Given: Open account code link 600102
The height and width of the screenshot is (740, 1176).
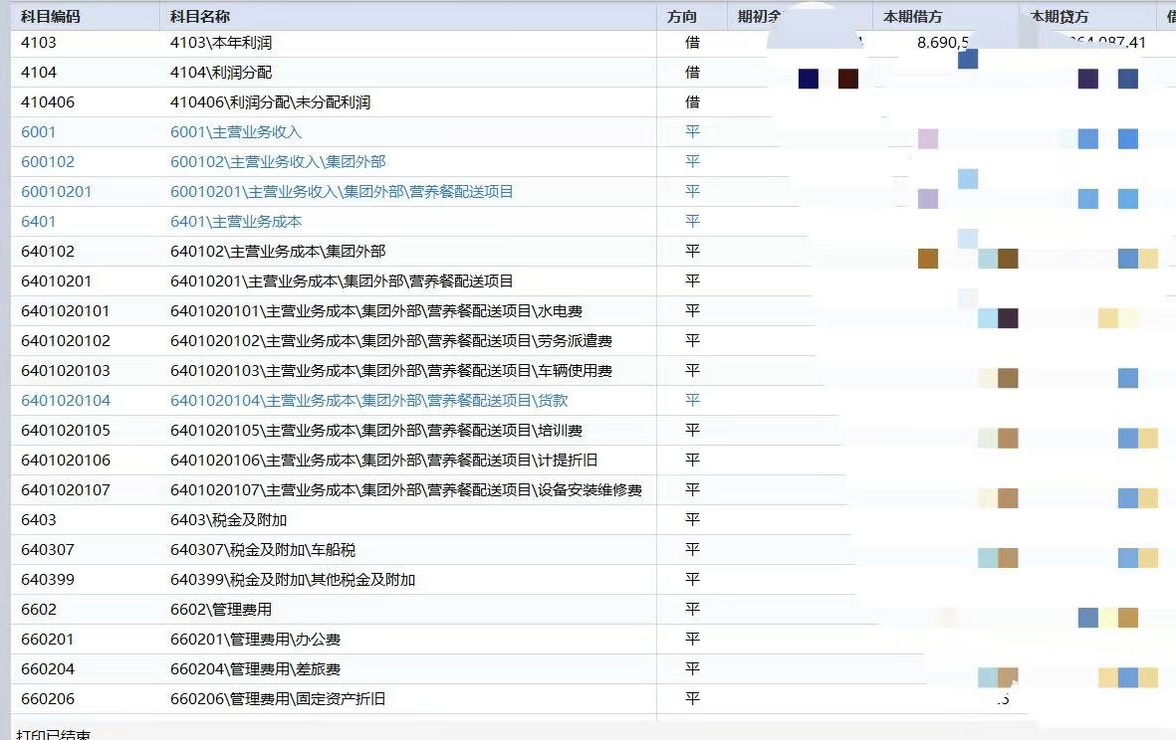Looking at the screenshot, I should coord(48,162).
